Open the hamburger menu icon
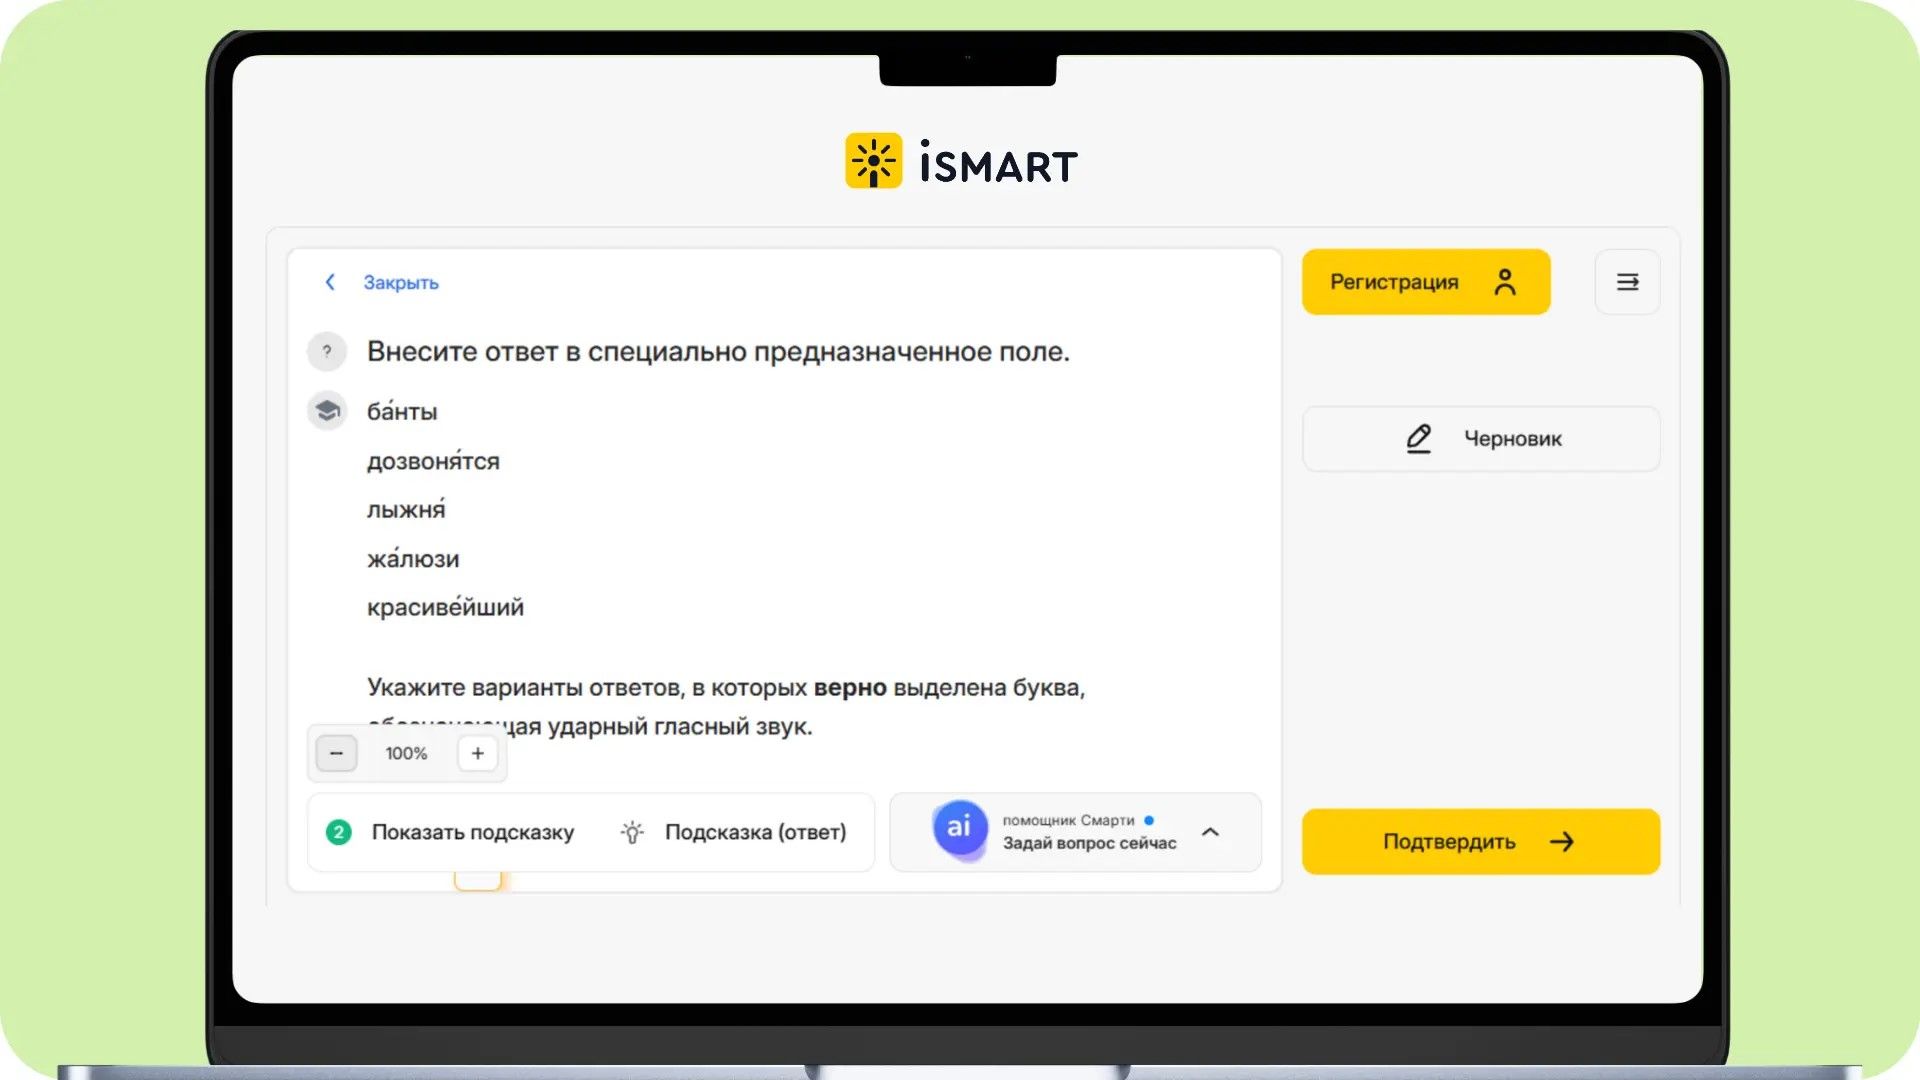Screen dimensions: 1920x1080 point(1627,282)
